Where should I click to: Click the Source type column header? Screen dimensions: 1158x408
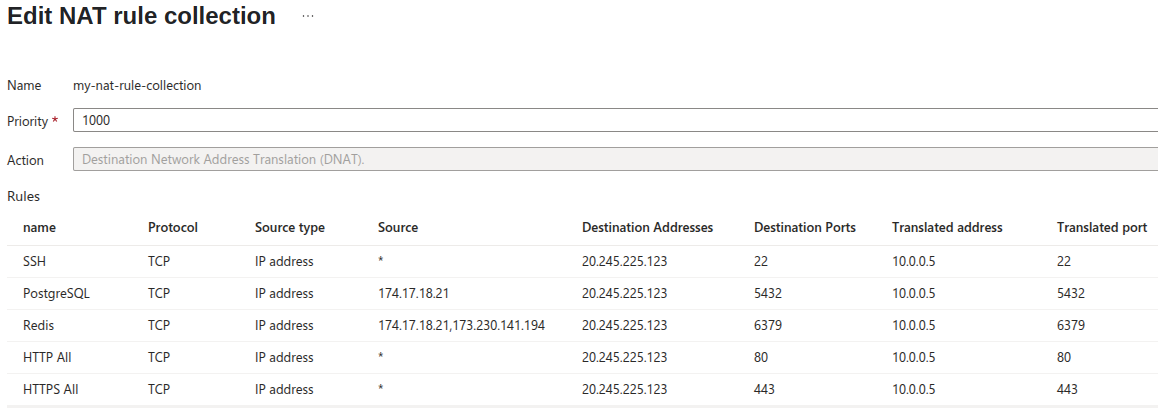tap(289, 227)
